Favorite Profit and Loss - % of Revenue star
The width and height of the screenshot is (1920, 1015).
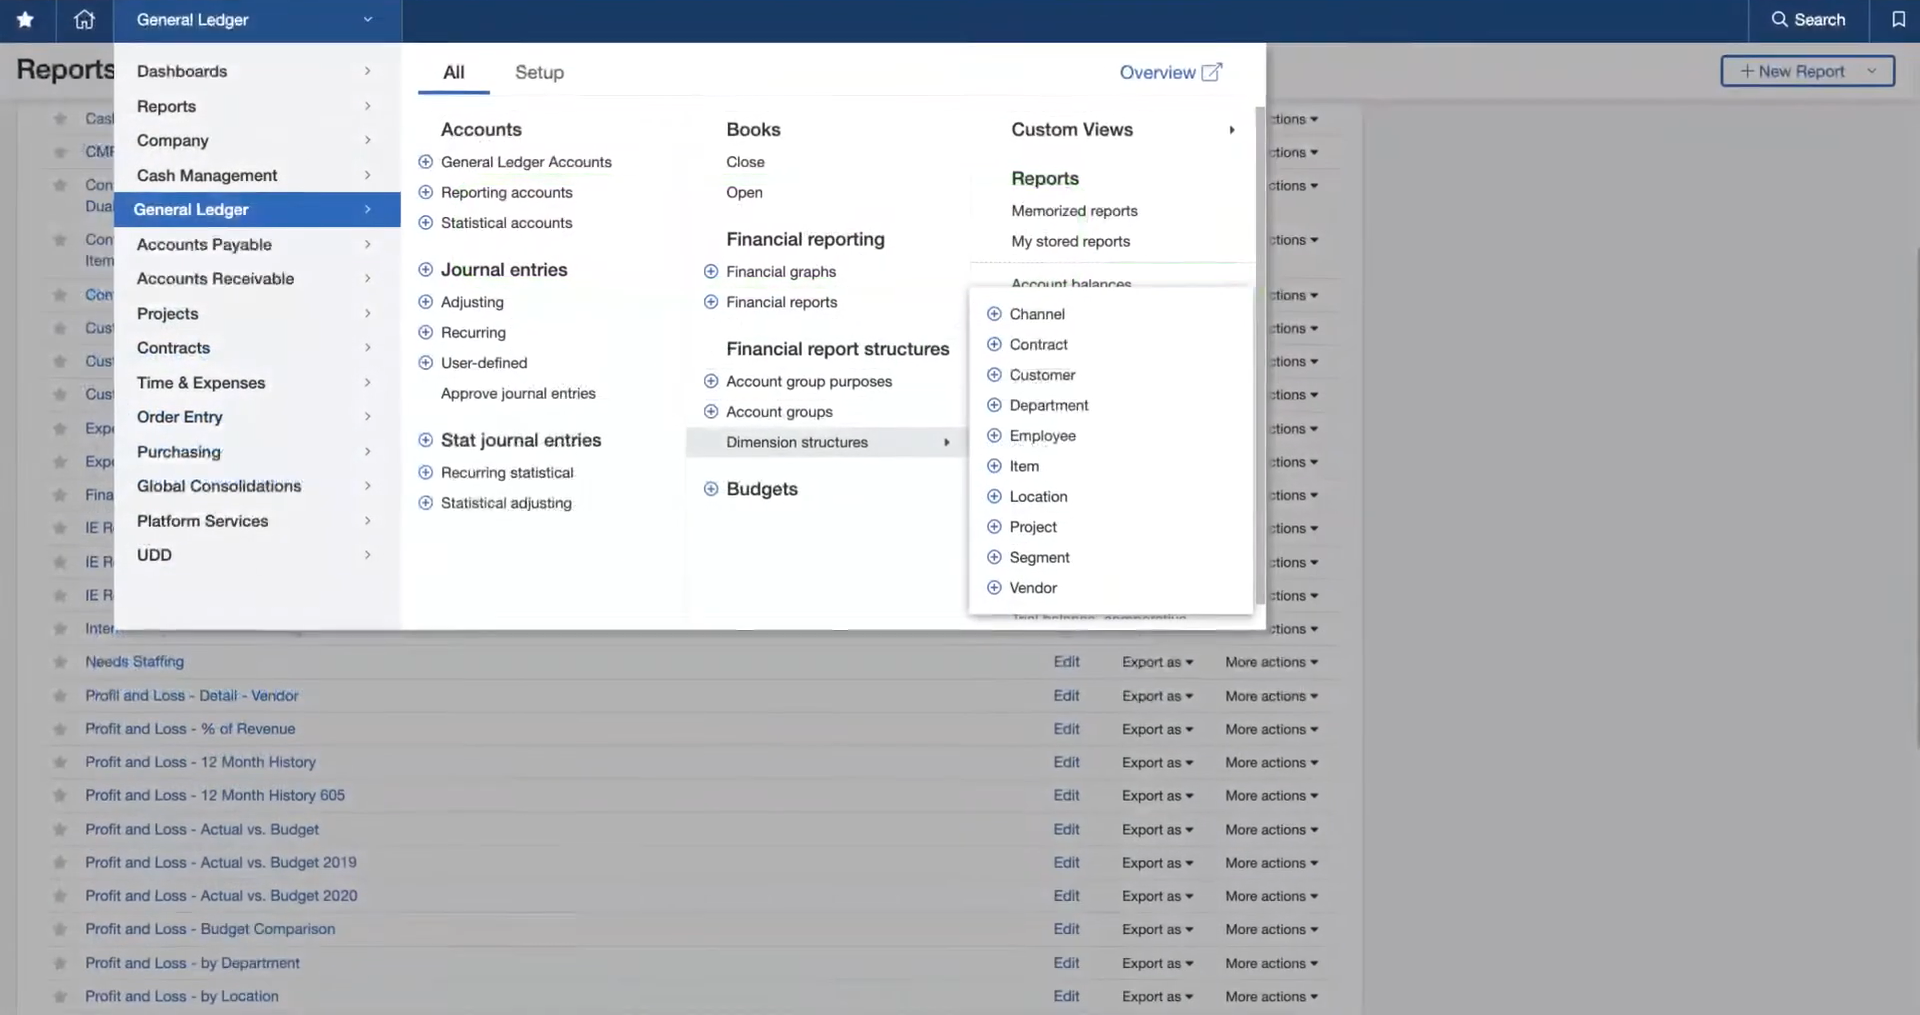coord(60,729)
